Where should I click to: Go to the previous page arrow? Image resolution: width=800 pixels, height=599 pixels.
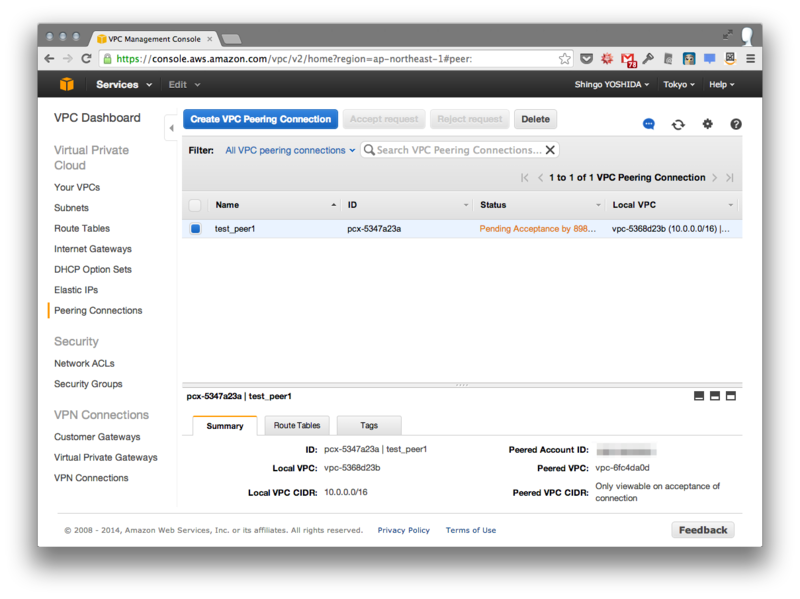[540, 178]
